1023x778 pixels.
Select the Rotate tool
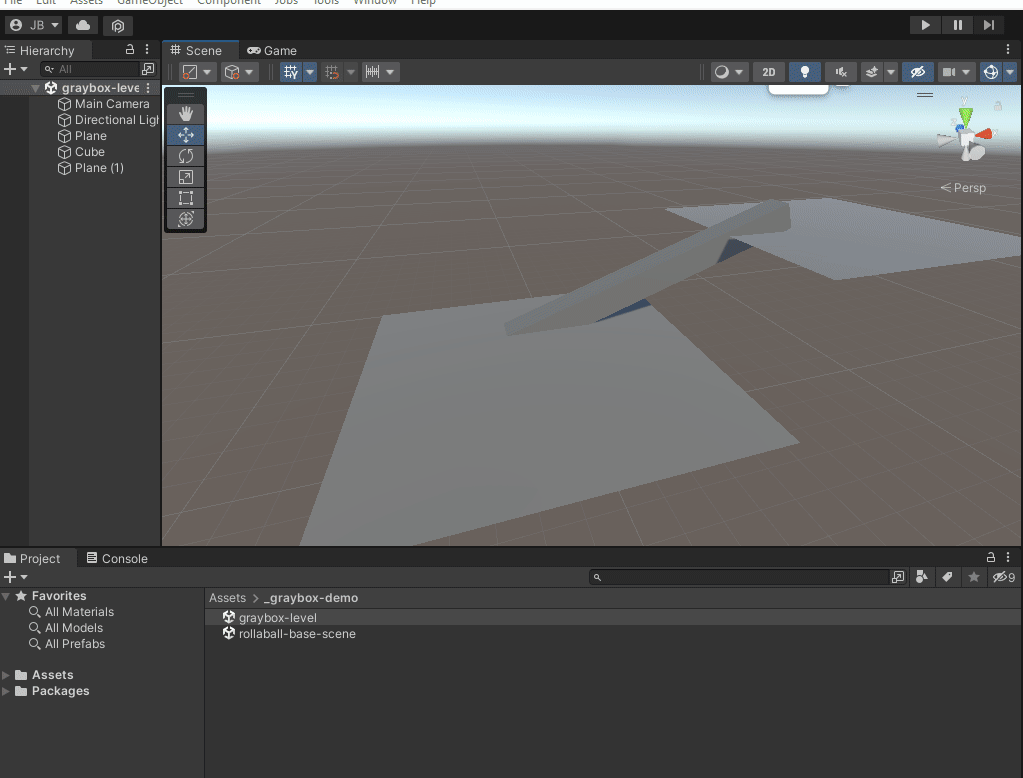pyautogui.click(x=186, y=156)
